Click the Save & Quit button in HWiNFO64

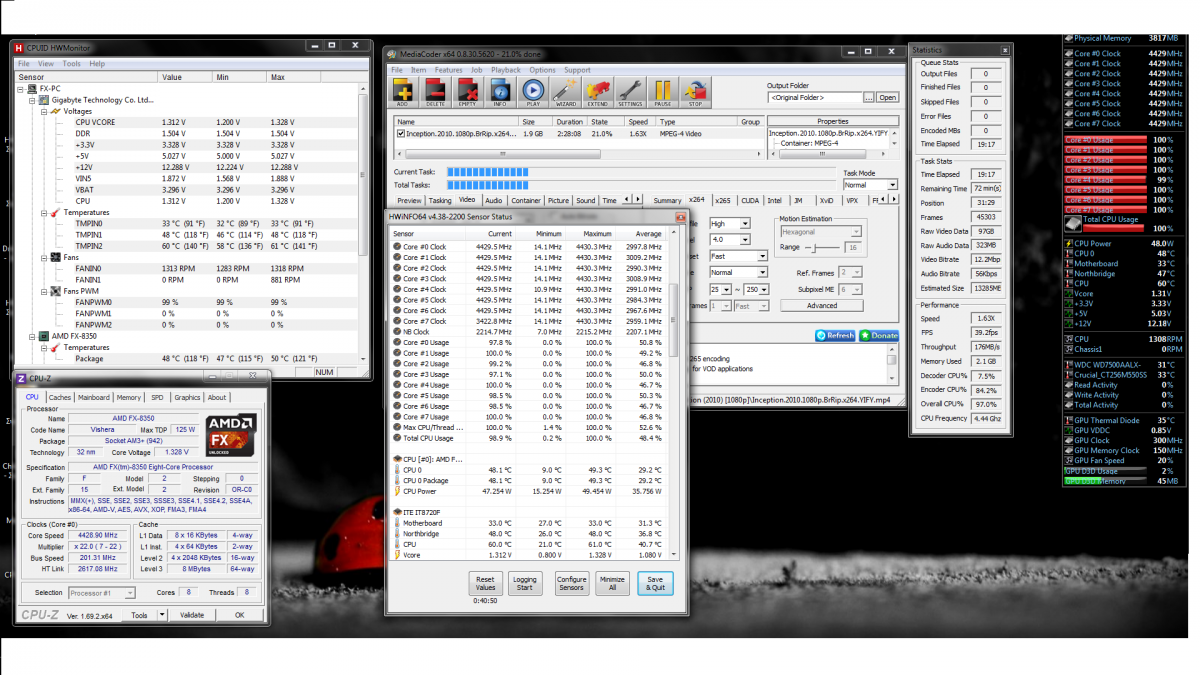pyautogui.click(x=655, y=583)
